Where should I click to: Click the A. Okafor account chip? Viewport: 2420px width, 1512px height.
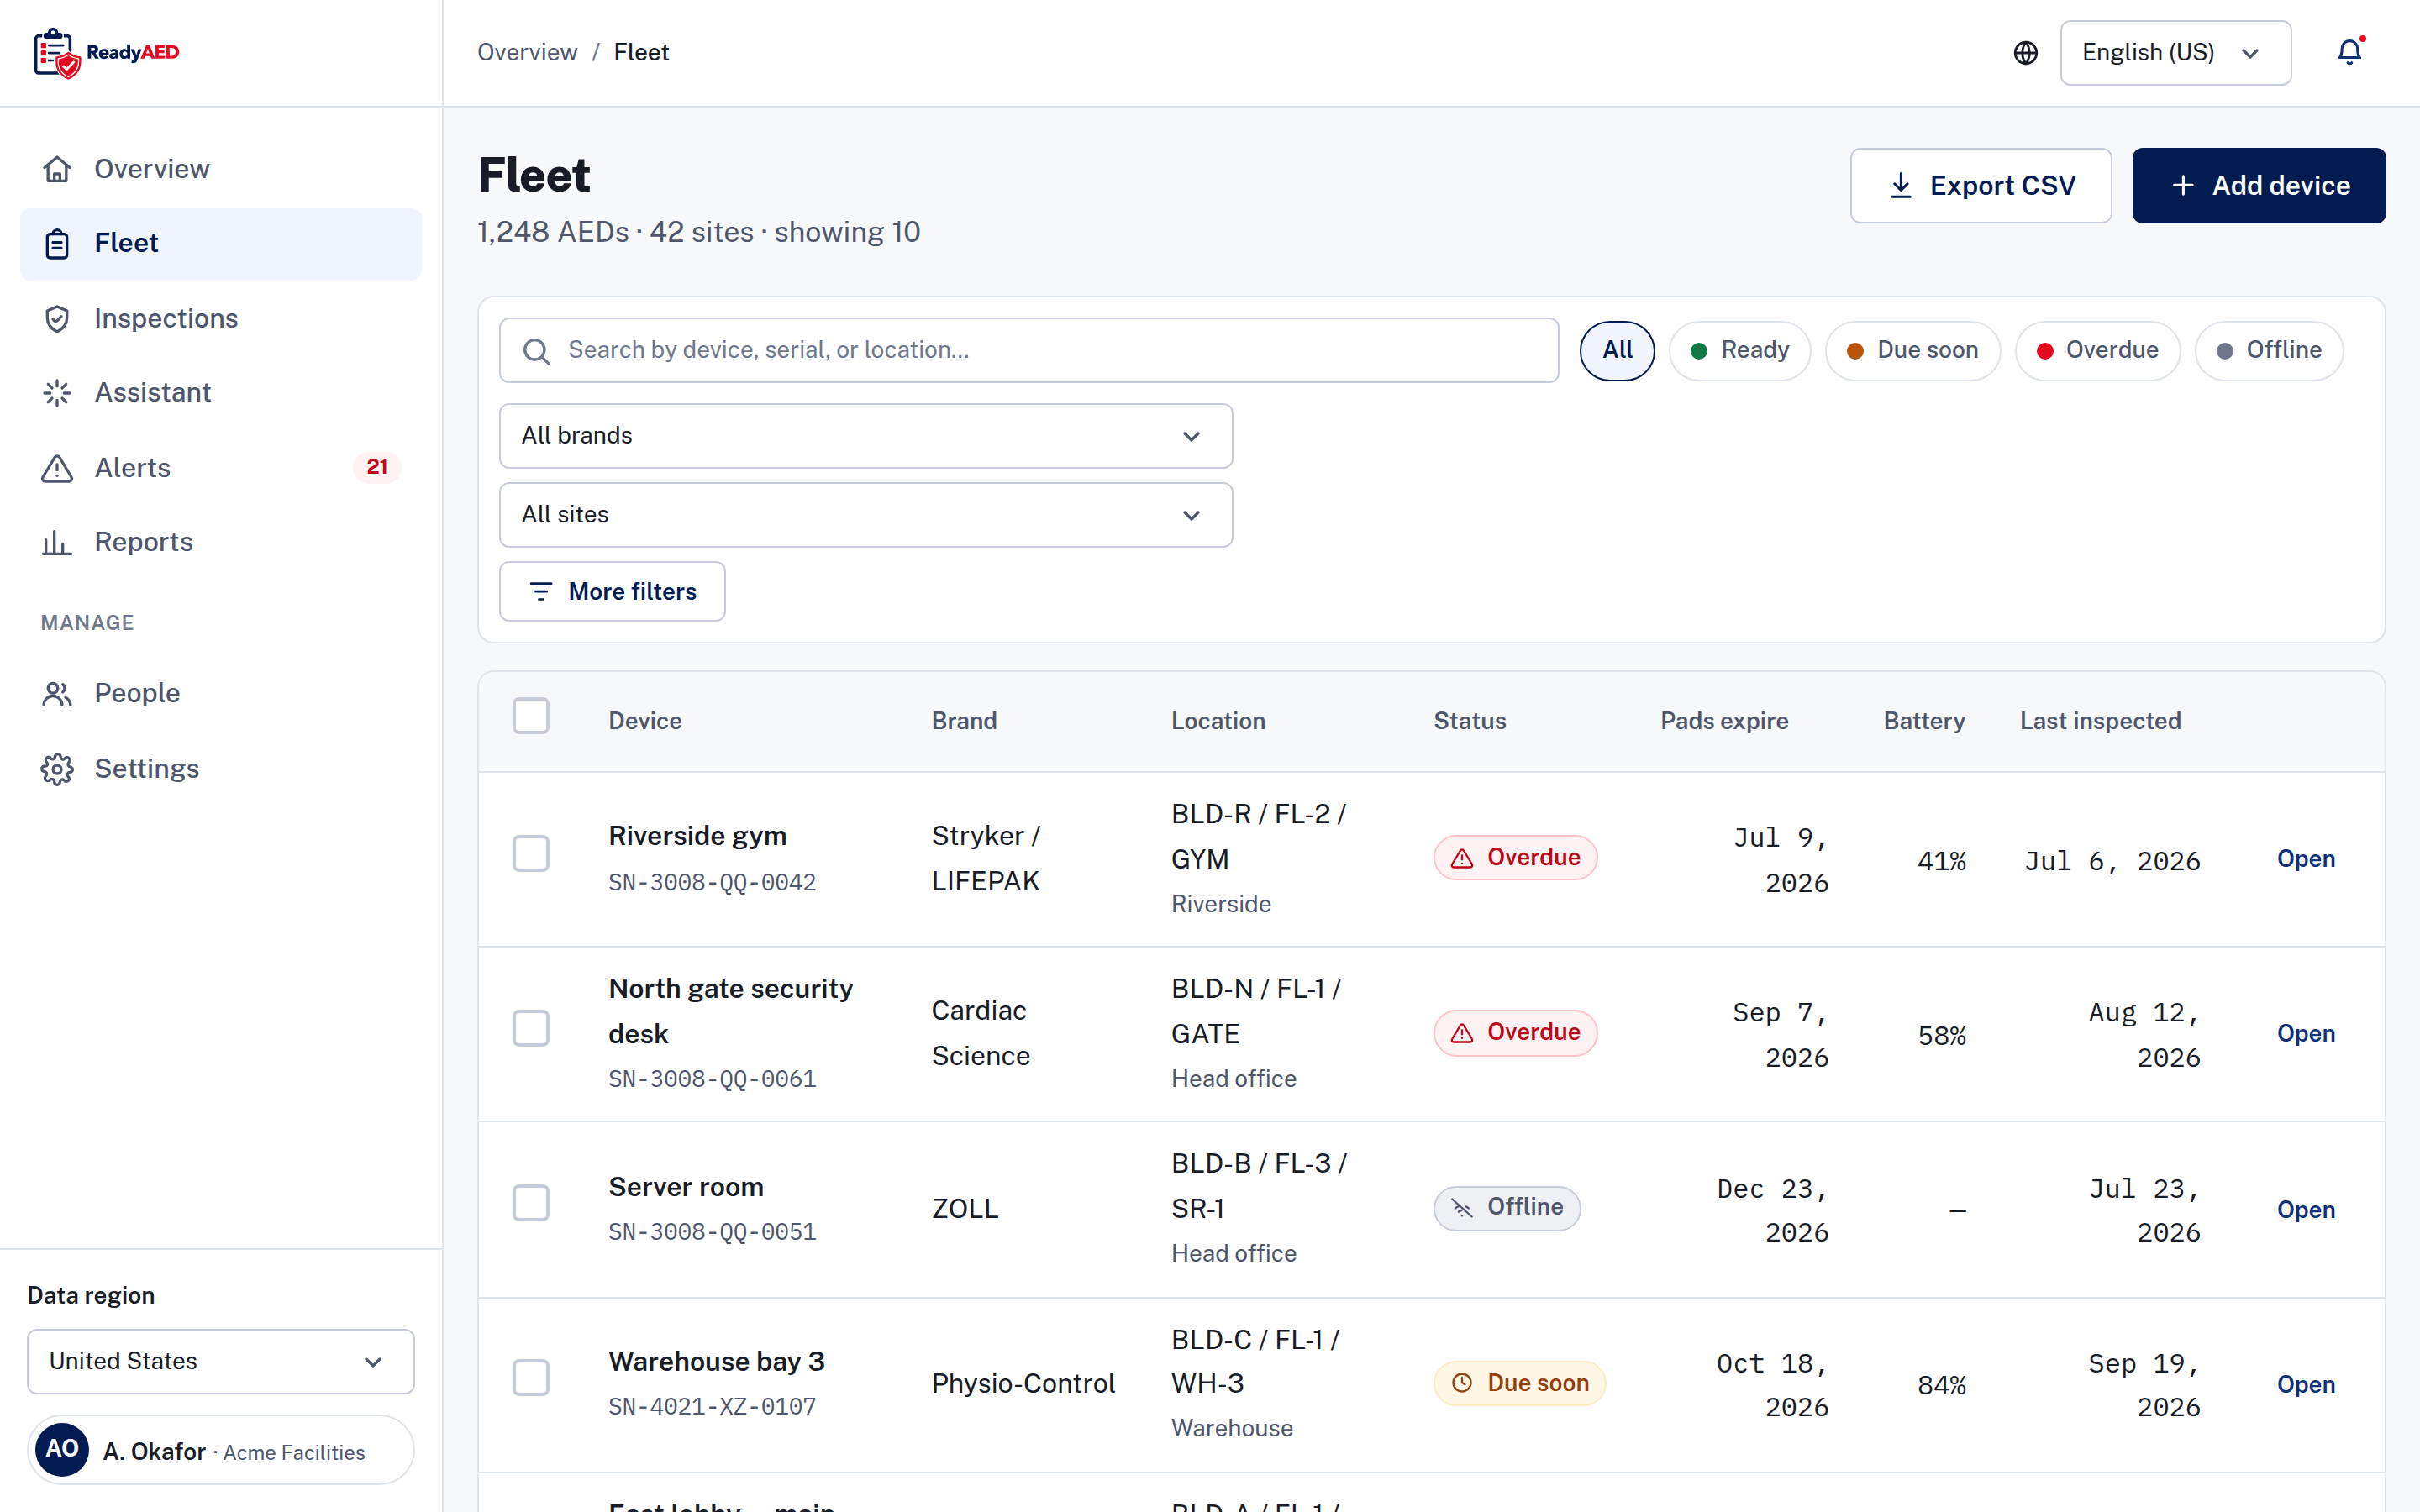click(x=220, y=1450)
